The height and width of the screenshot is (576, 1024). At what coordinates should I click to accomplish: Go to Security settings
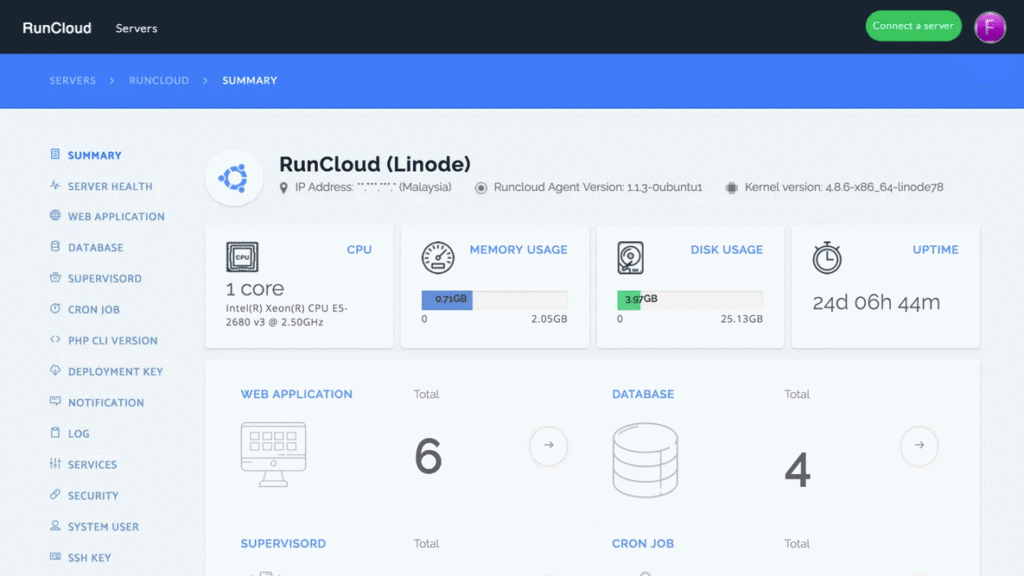click(93, 496)
